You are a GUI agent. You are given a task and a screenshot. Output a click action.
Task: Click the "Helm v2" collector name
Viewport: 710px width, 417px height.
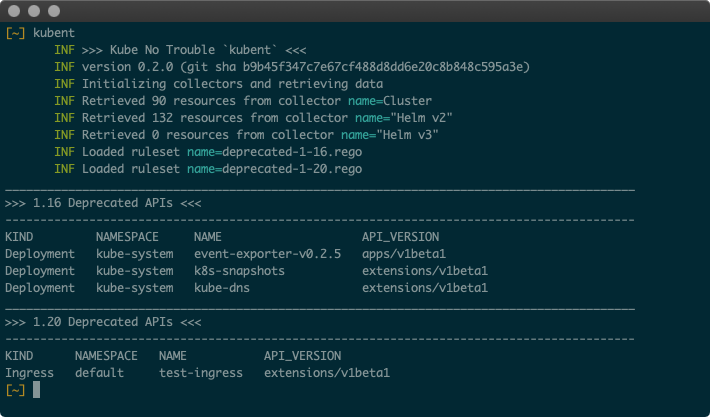[x=424, y=118]
